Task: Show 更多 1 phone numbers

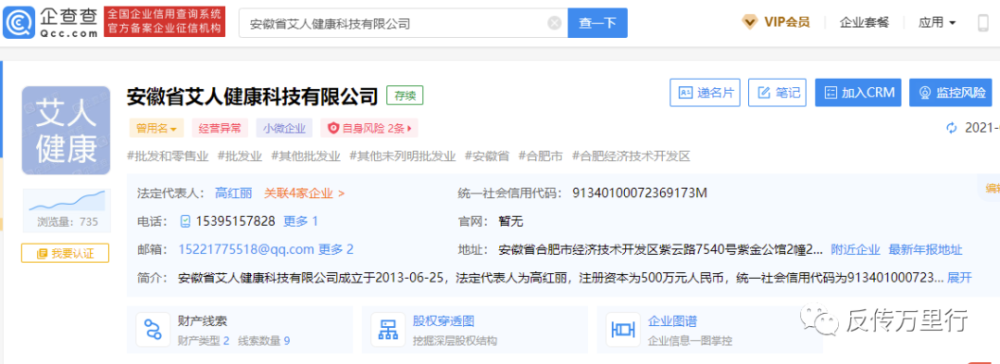Action: pyautogui.click(x=301, y=221)
